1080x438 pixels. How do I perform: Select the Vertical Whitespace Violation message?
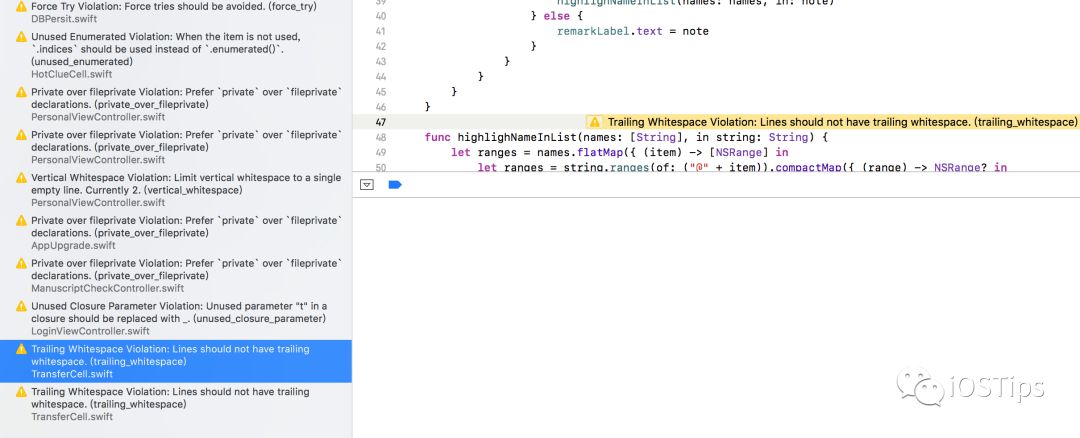[x=186, y=184]
